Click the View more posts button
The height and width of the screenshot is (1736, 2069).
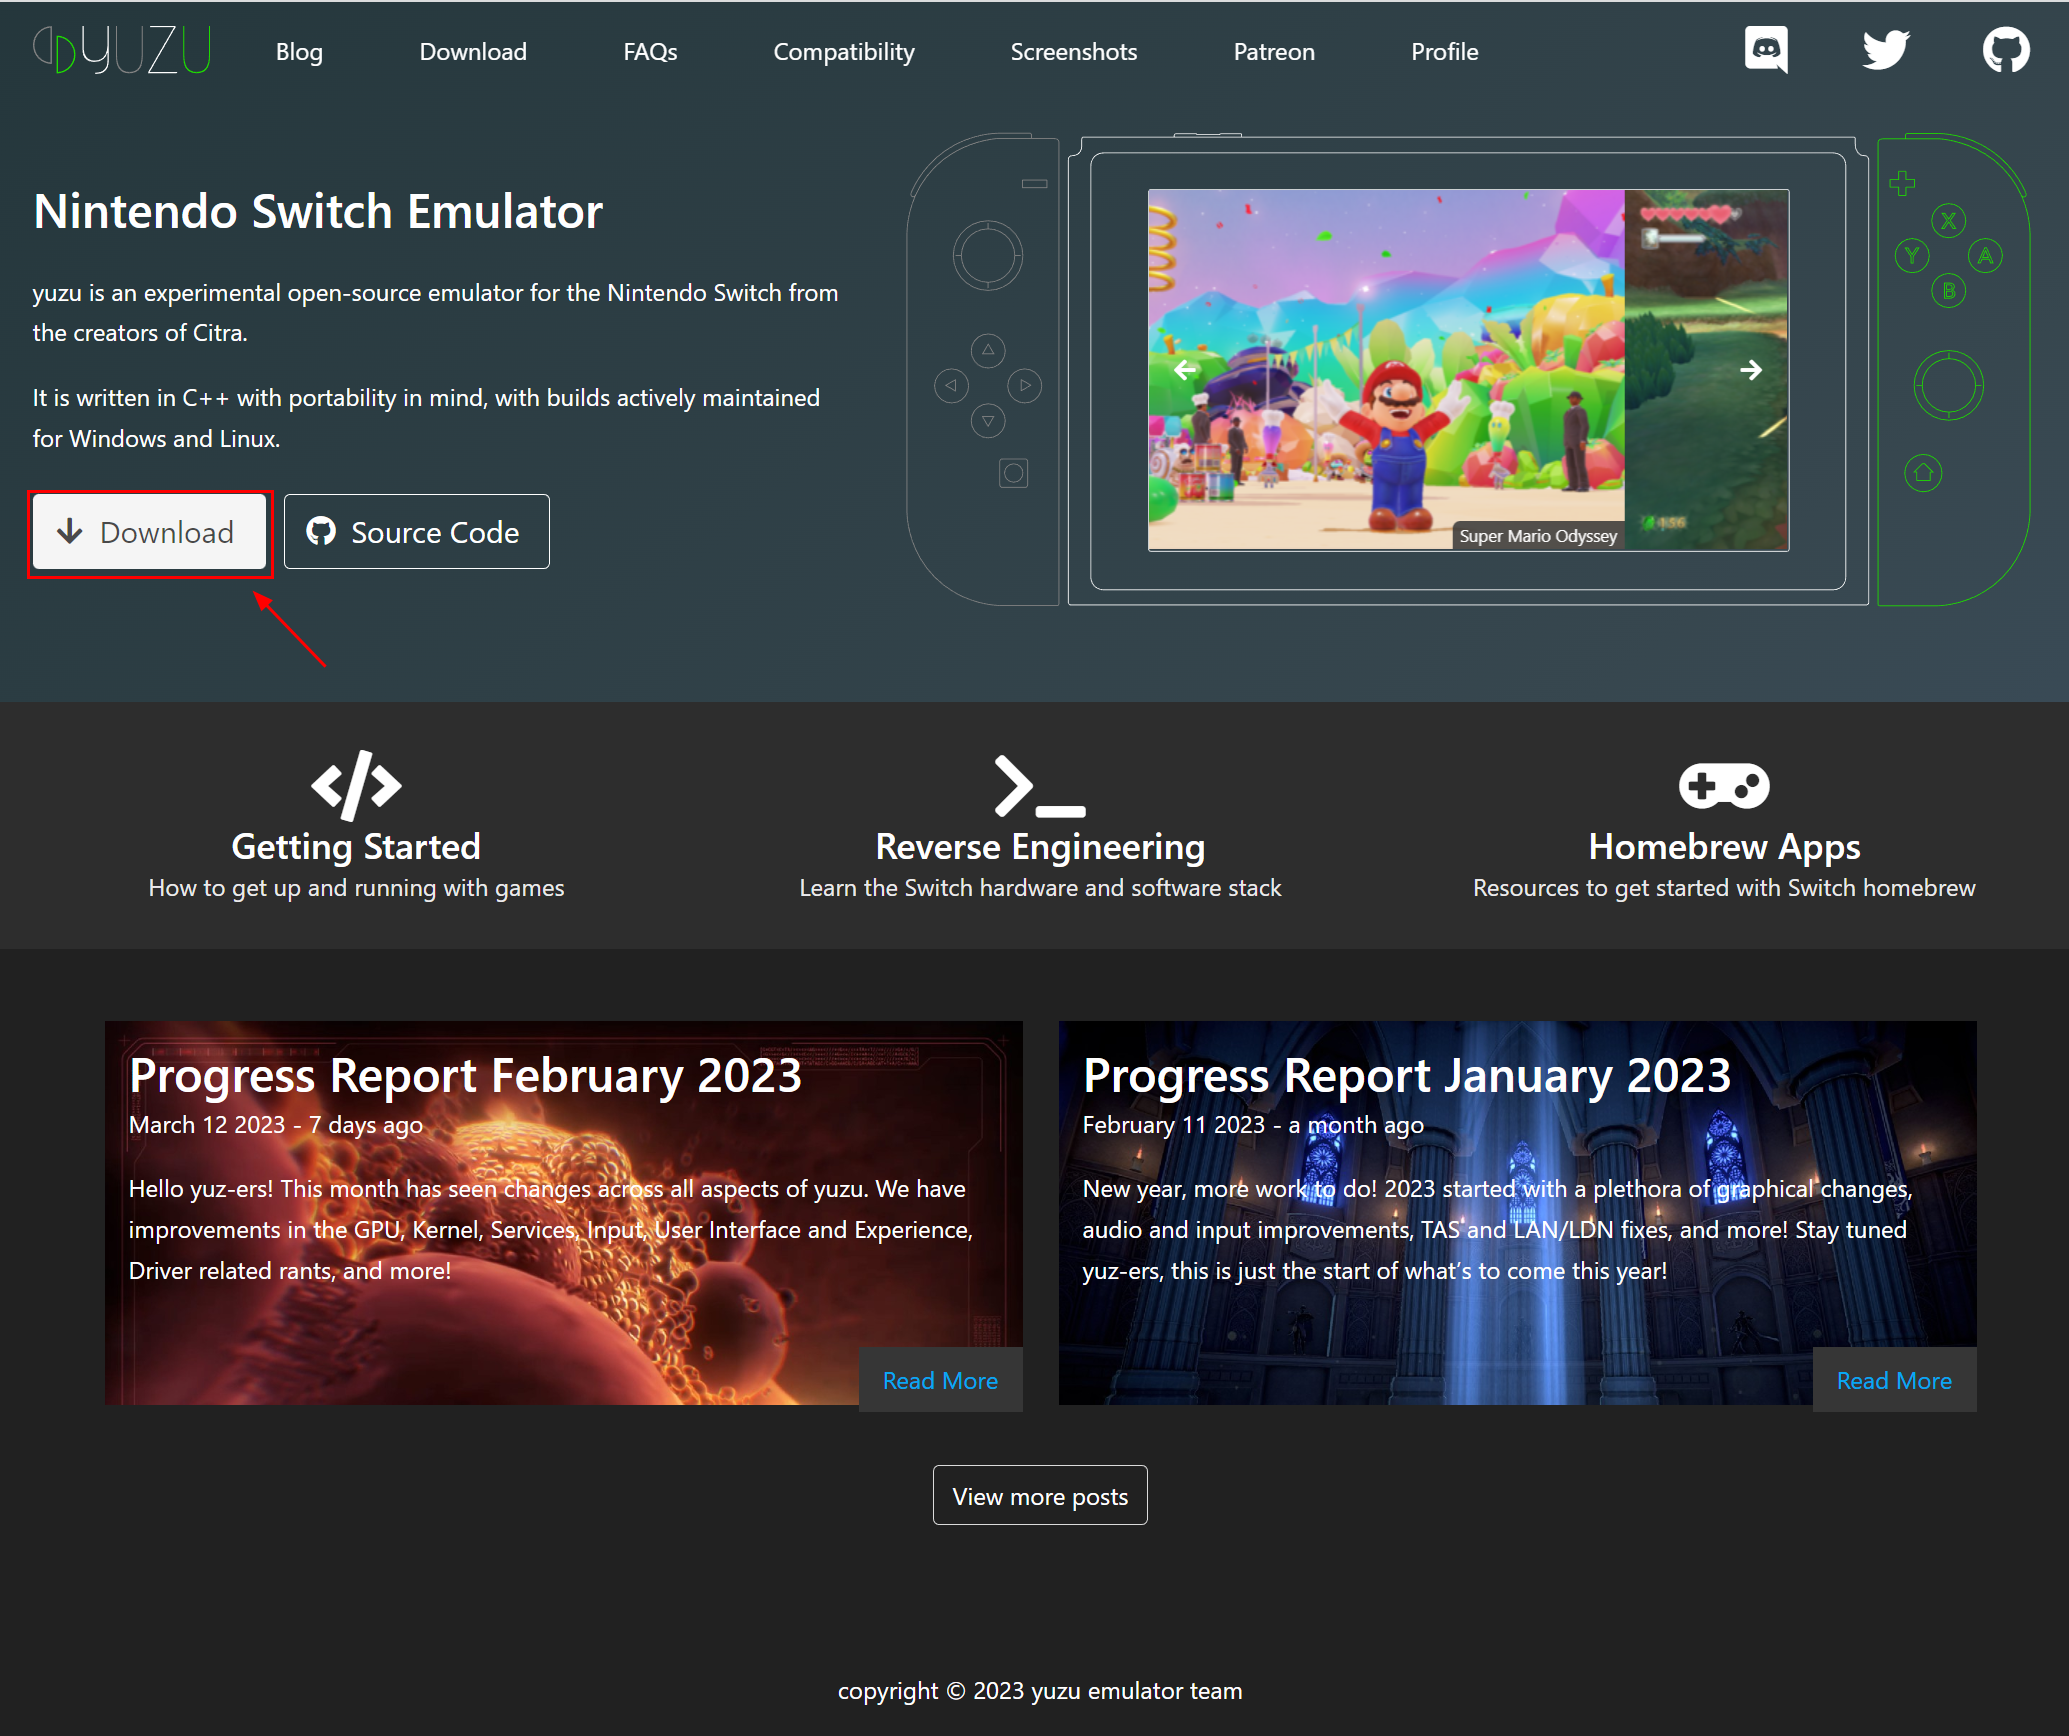1040,1496
